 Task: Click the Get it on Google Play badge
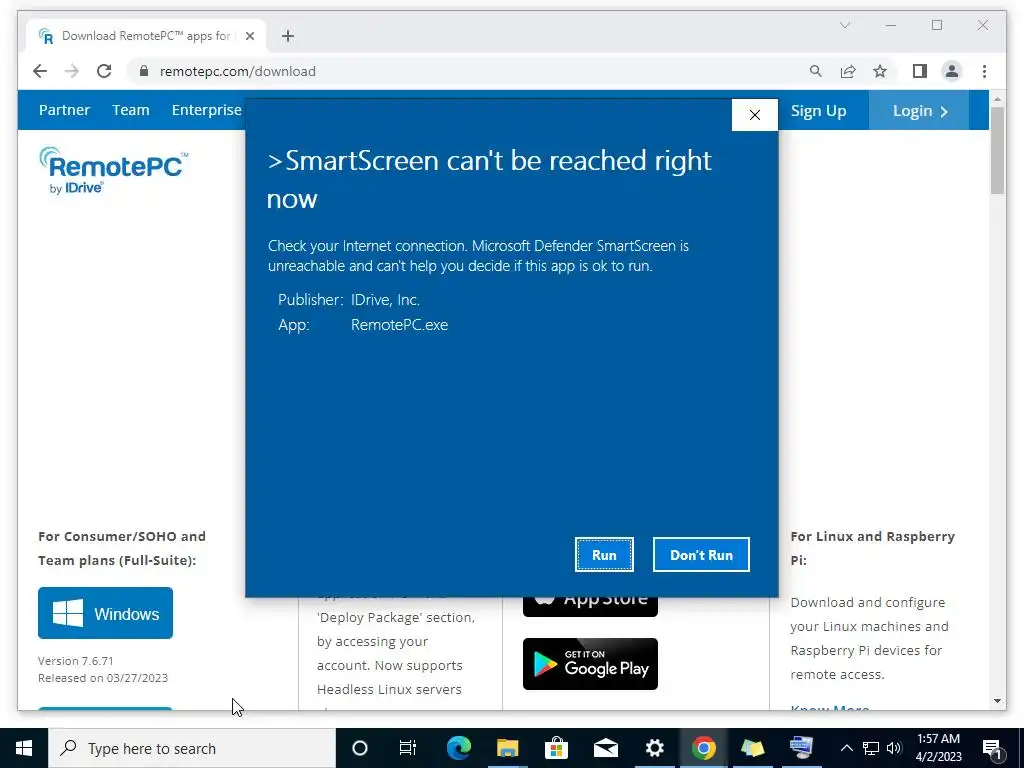click(x=590, y=664)
